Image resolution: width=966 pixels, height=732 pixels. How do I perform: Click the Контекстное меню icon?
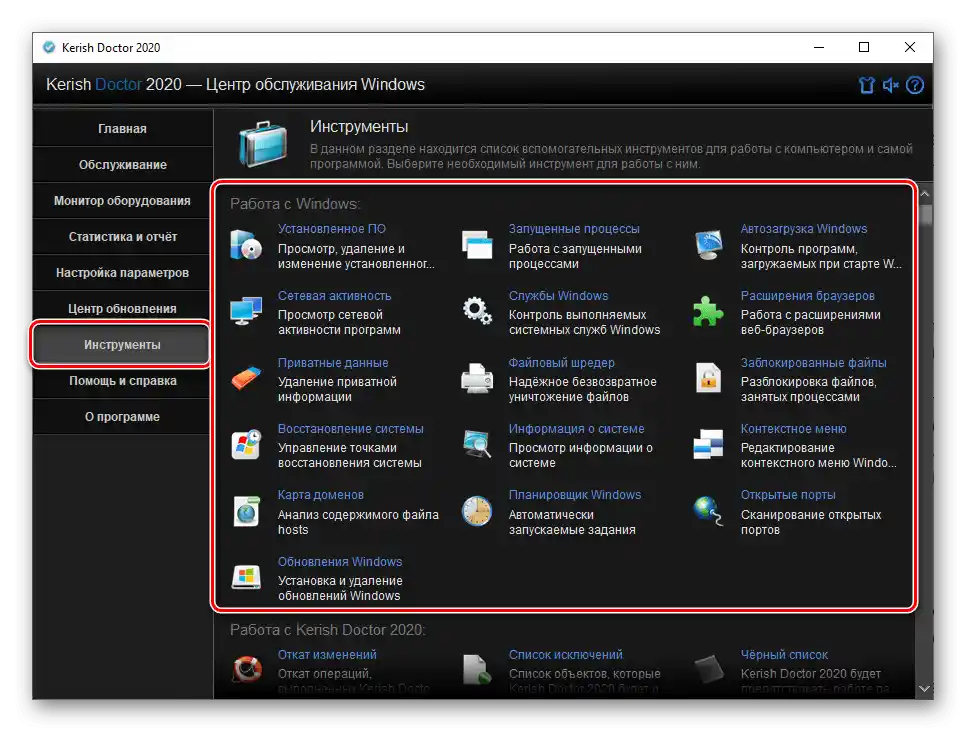click(x=708, y=444)
